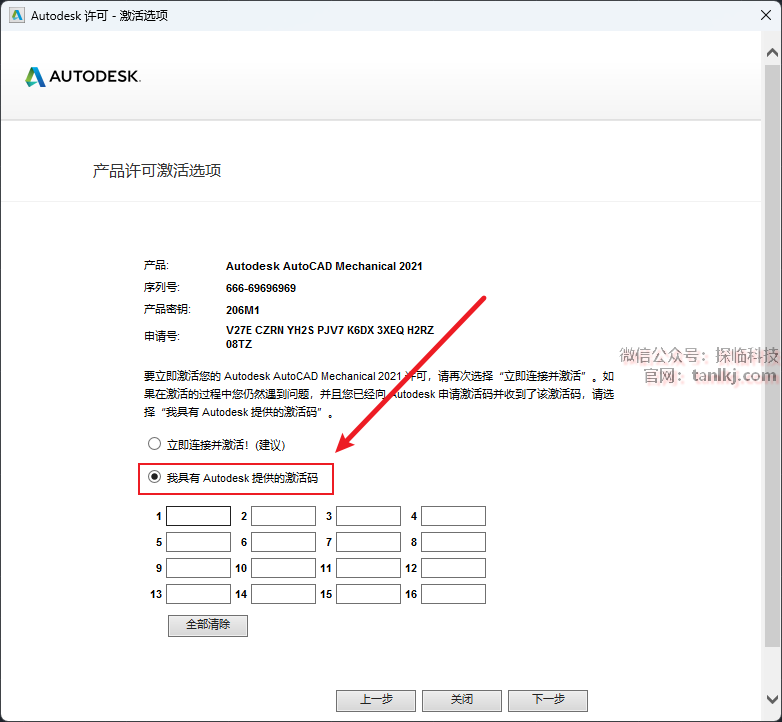Click activation code field 1
This screenshot has width=782, height=722.
(198, 516)
